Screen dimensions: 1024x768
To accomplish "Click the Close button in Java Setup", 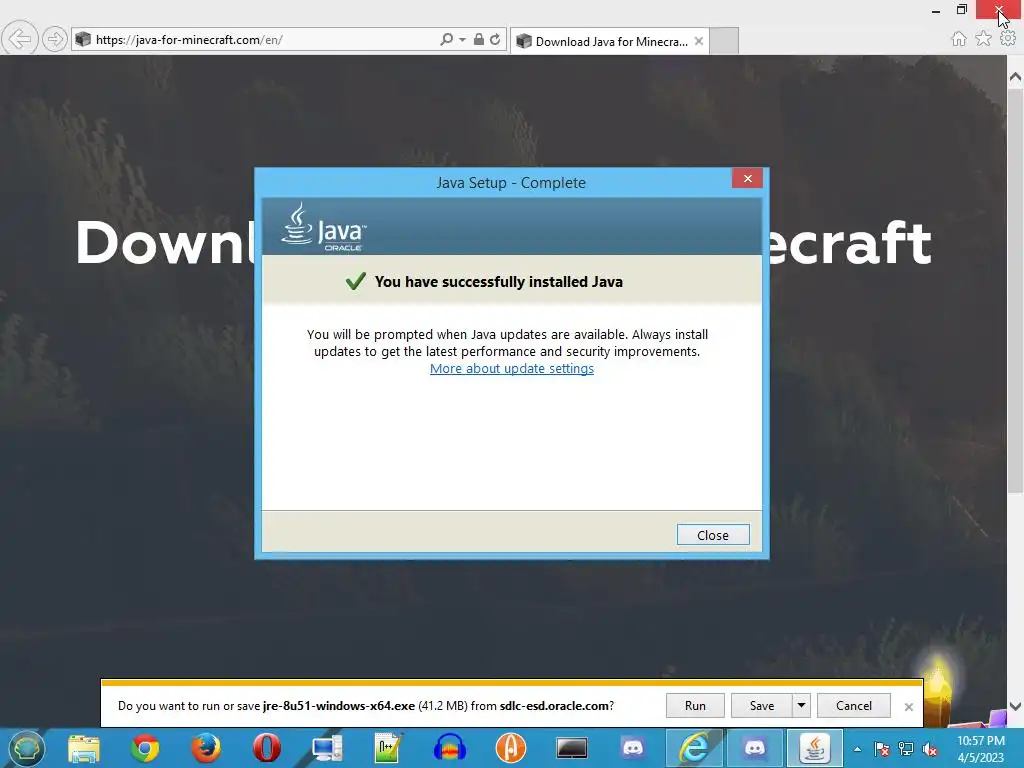I will (712, 535).
